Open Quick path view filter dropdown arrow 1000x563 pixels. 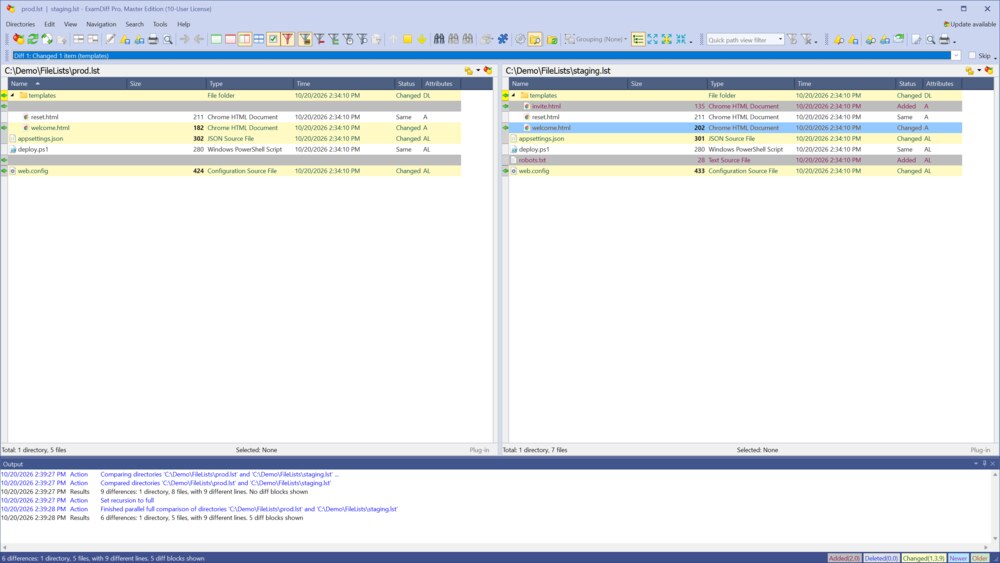780,40
